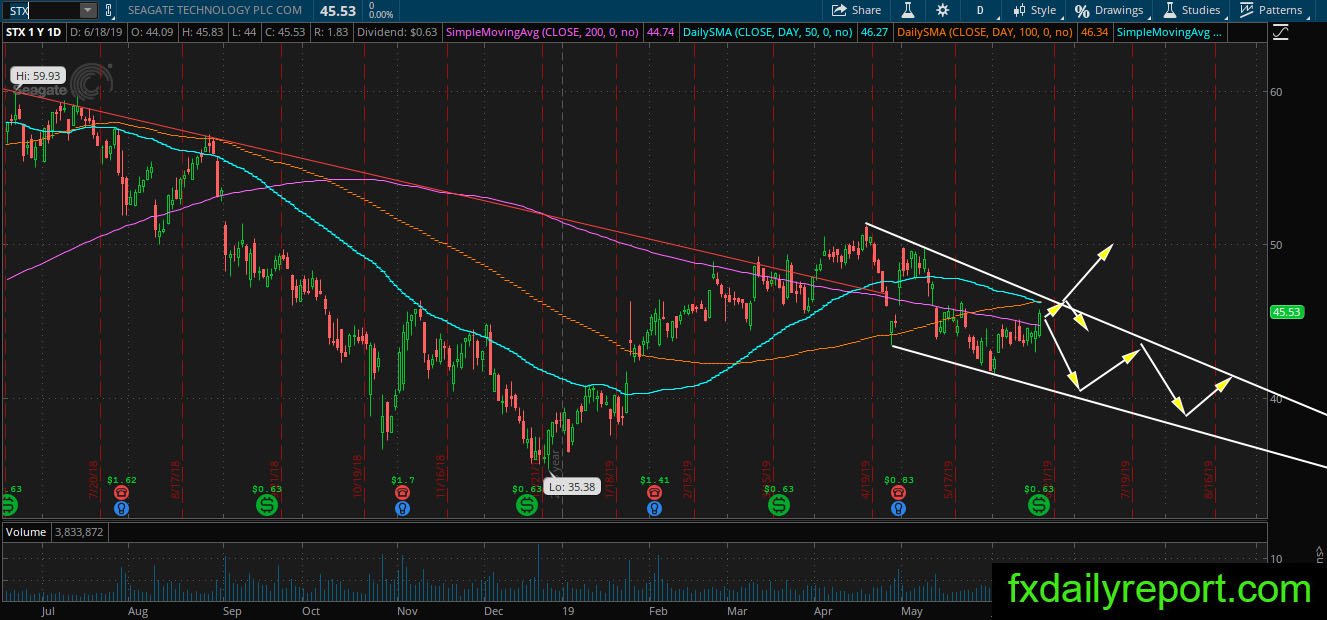Screen dimensions: 1327x620
Task: Click earnings lightbulb icon under $1.62
Action: (121, 508)
